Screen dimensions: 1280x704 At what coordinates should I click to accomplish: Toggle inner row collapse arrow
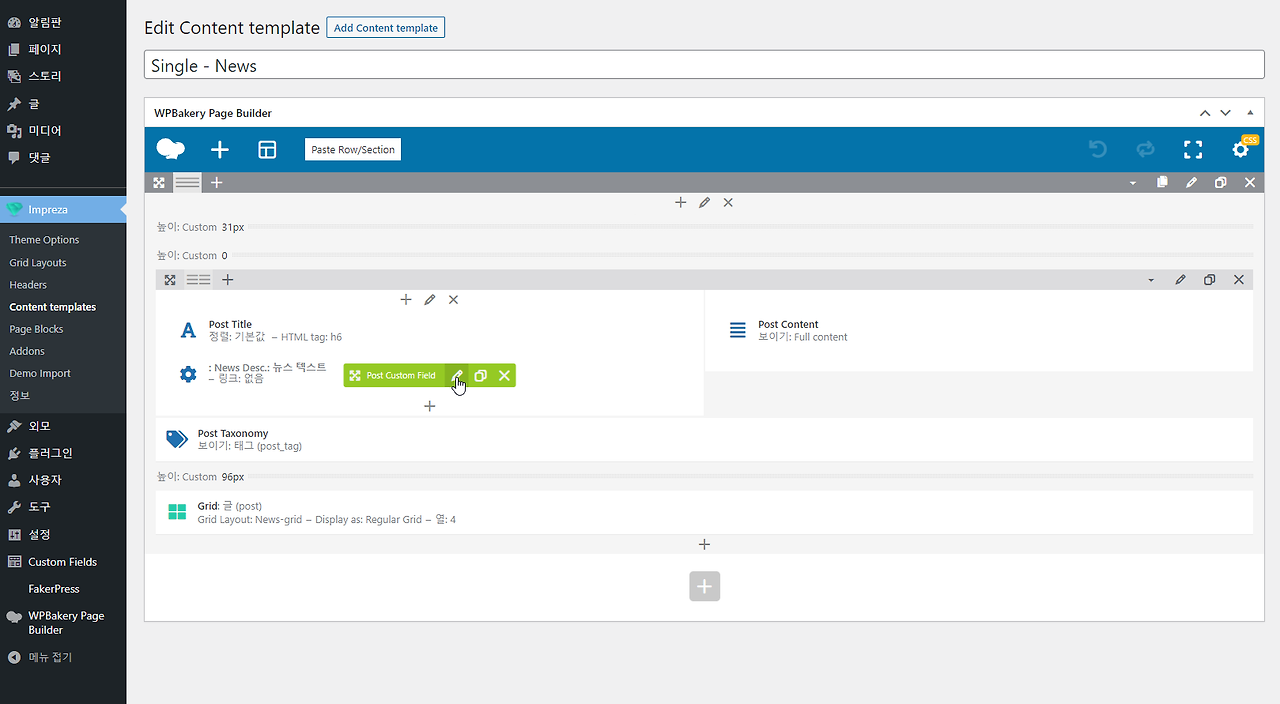(1151, 280)
